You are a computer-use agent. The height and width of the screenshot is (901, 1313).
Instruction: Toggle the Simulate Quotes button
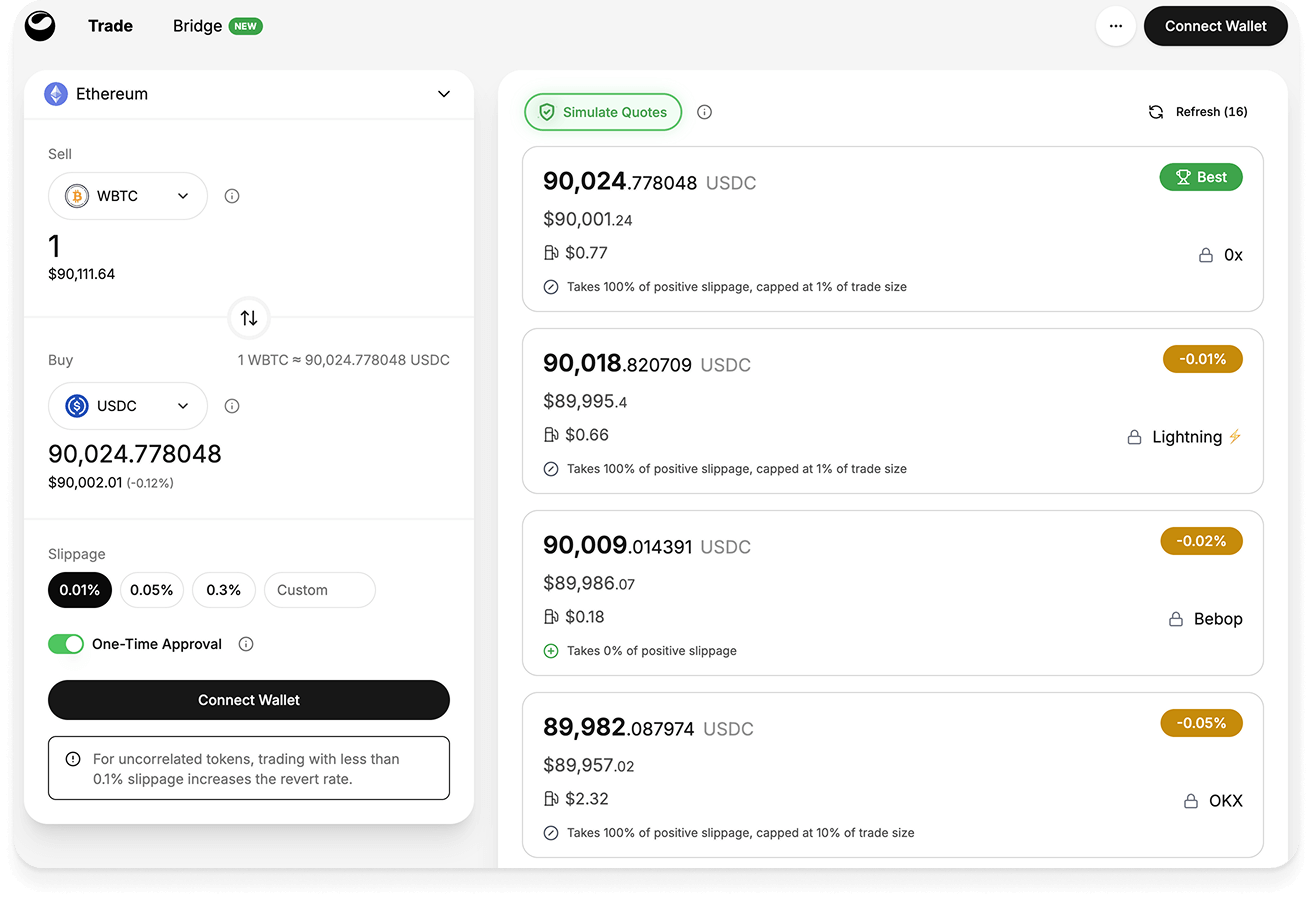[x=603, y=112]
